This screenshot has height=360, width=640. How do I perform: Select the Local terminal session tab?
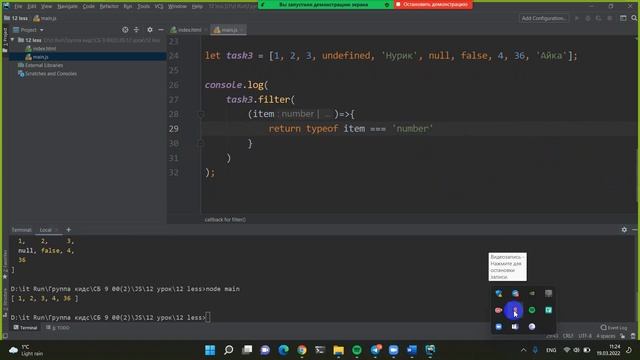coord(45,230)
